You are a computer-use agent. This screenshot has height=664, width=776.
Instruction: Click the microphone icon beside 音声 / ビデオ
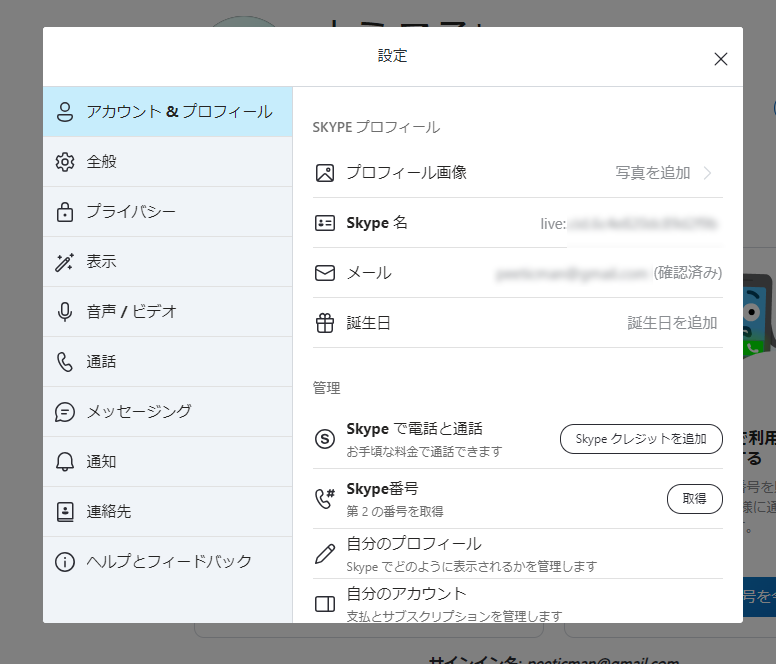(65, 312)
